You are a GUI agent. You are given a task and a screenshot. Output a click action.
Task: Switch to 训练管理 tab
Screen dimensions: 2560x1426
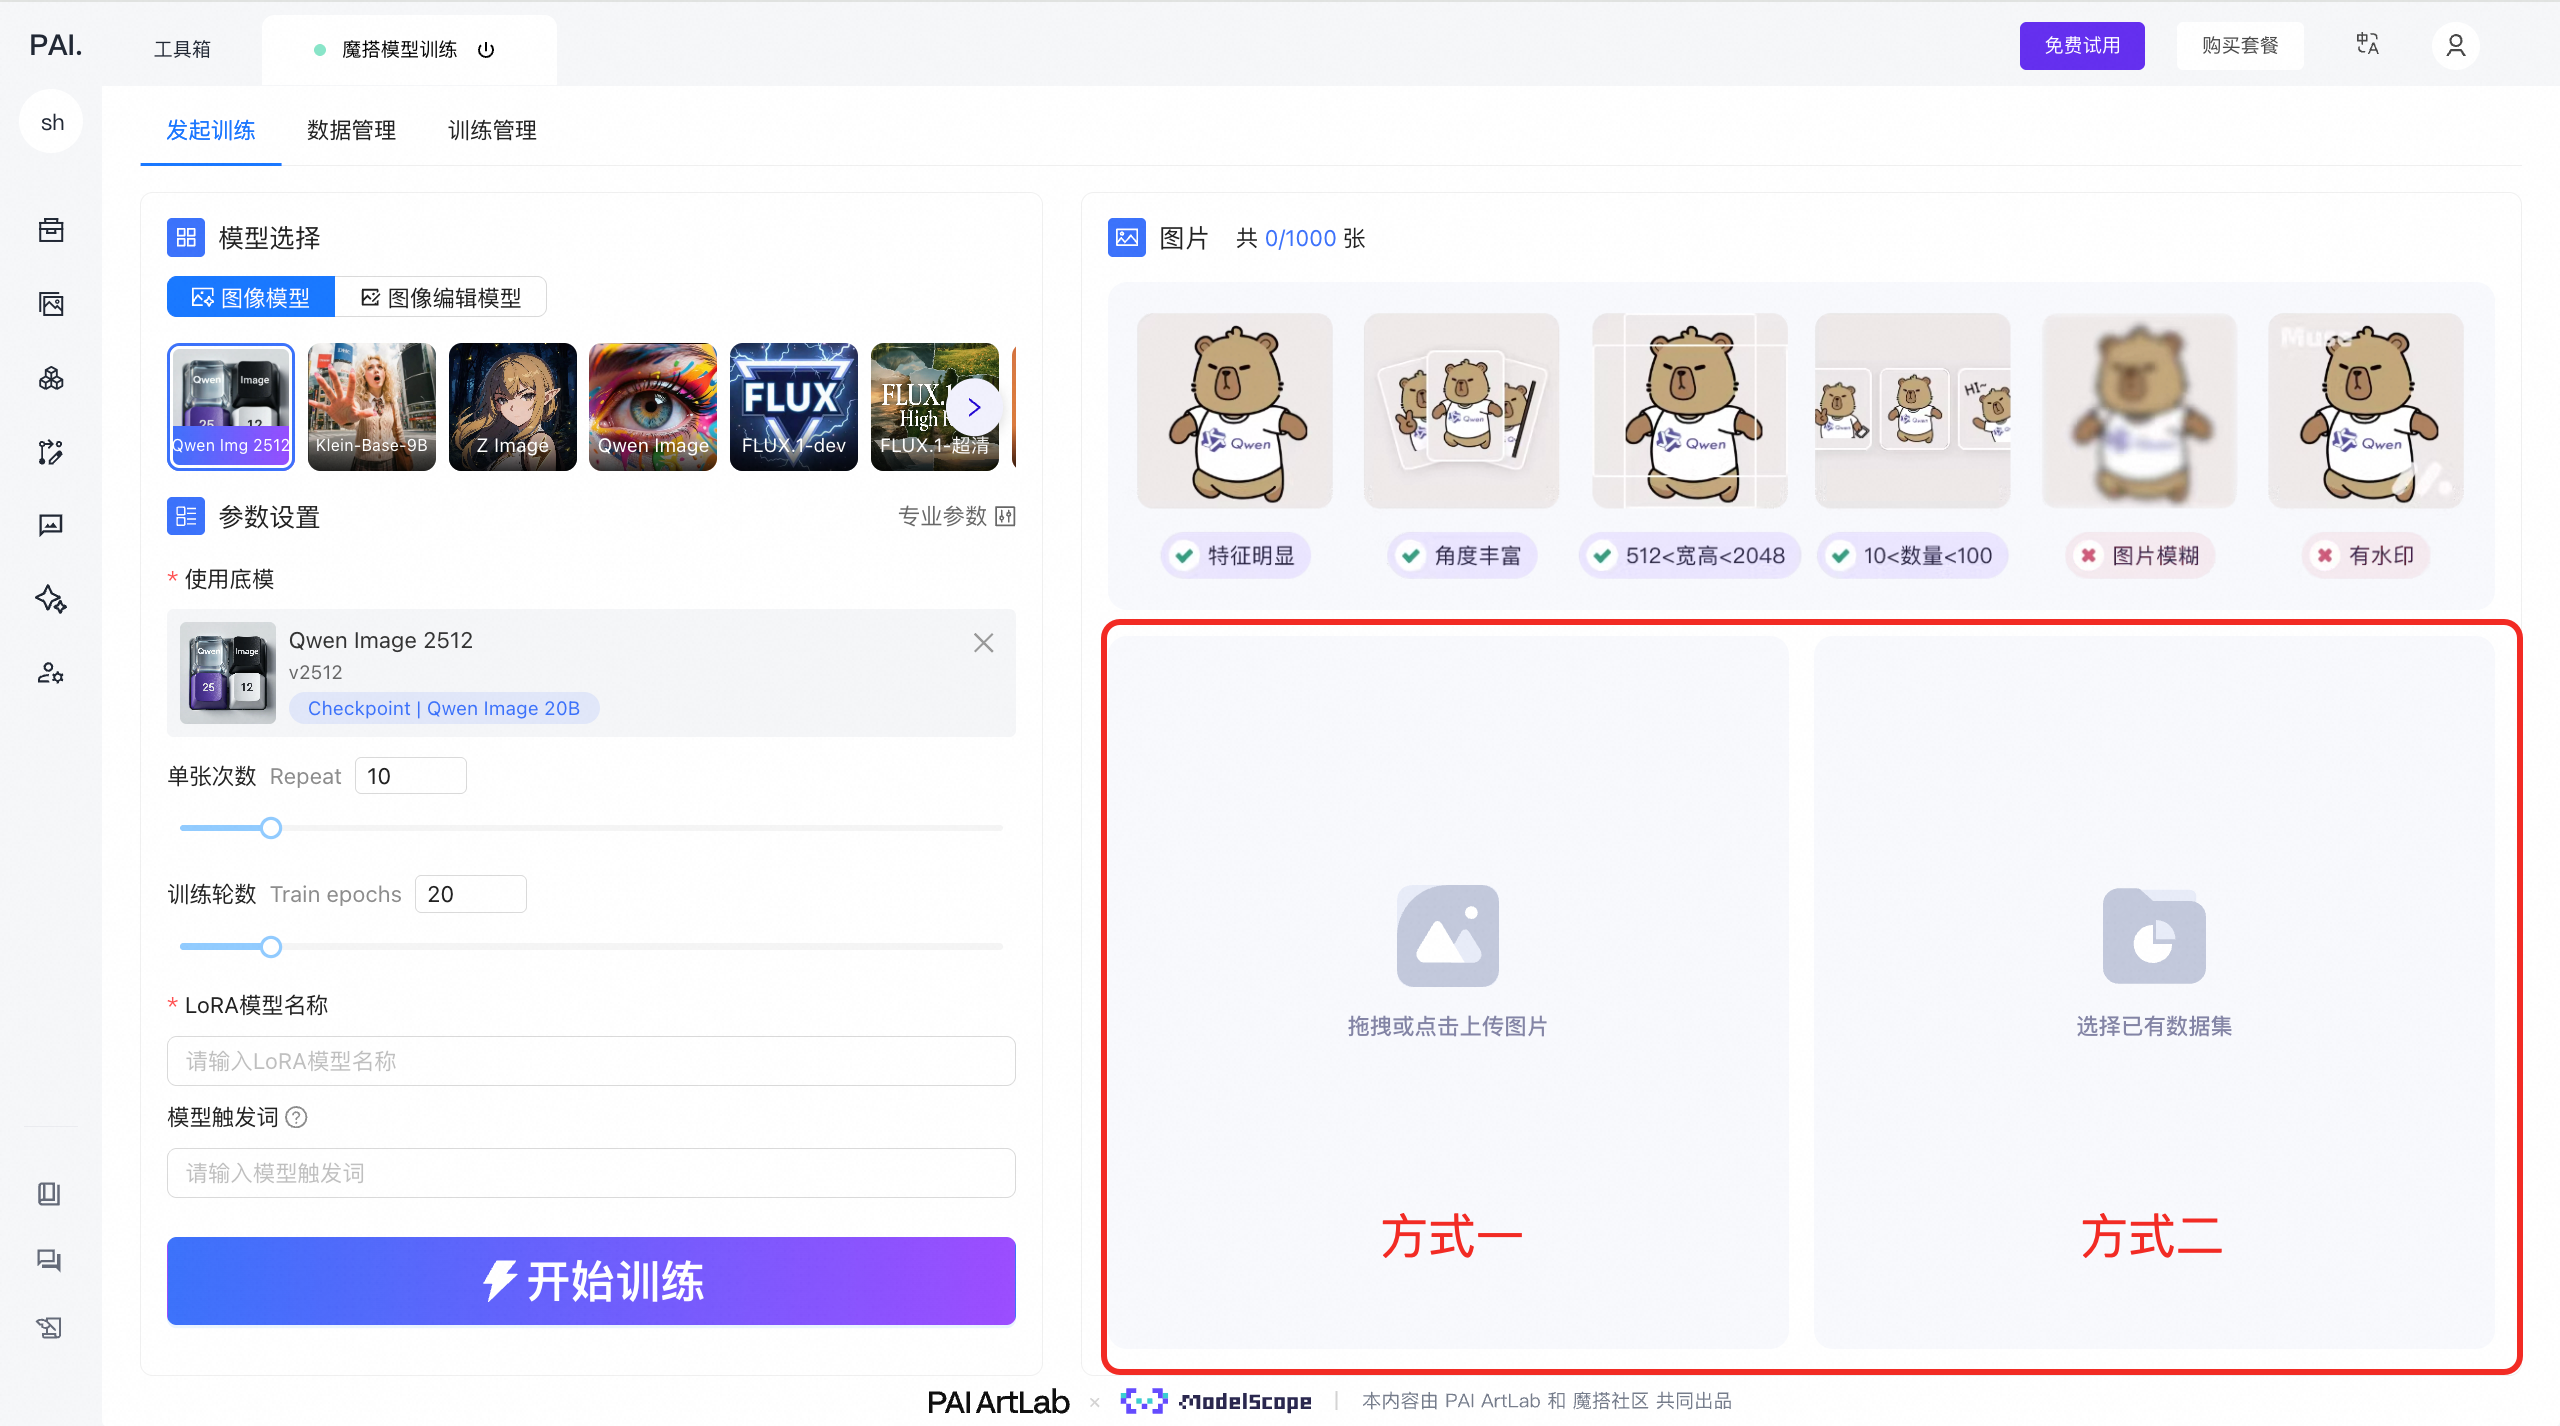coord(492,131)
